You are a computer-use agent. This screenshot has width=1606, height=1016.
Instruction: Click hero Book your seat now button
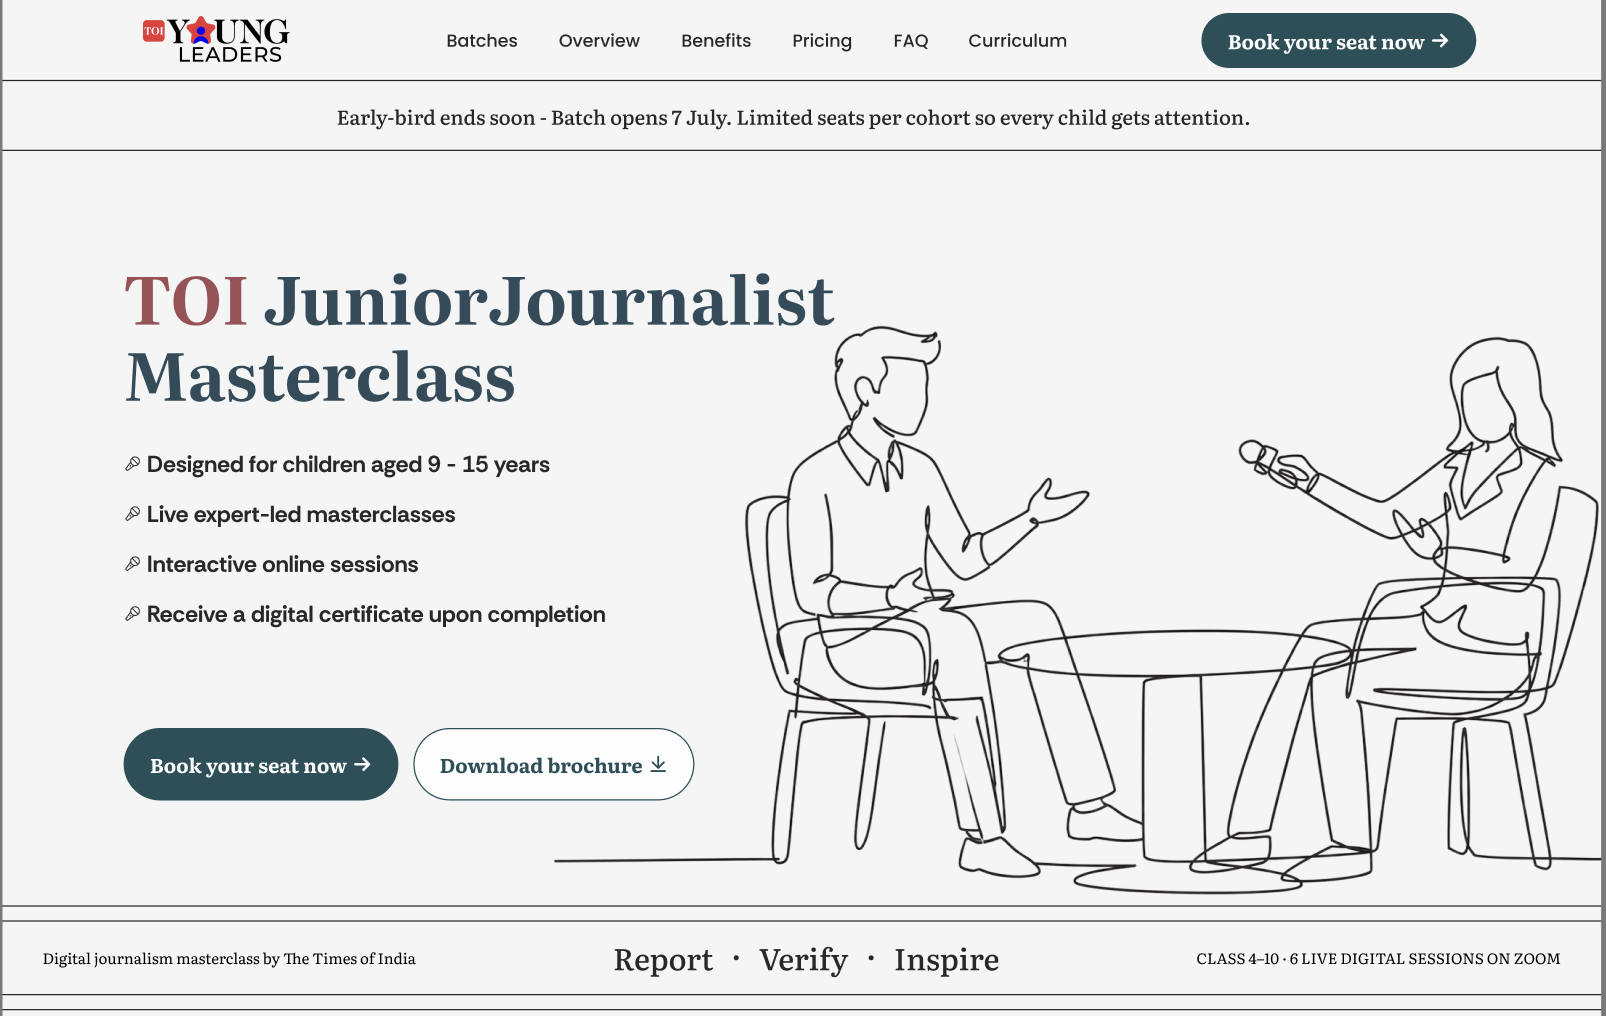[261, 764]
